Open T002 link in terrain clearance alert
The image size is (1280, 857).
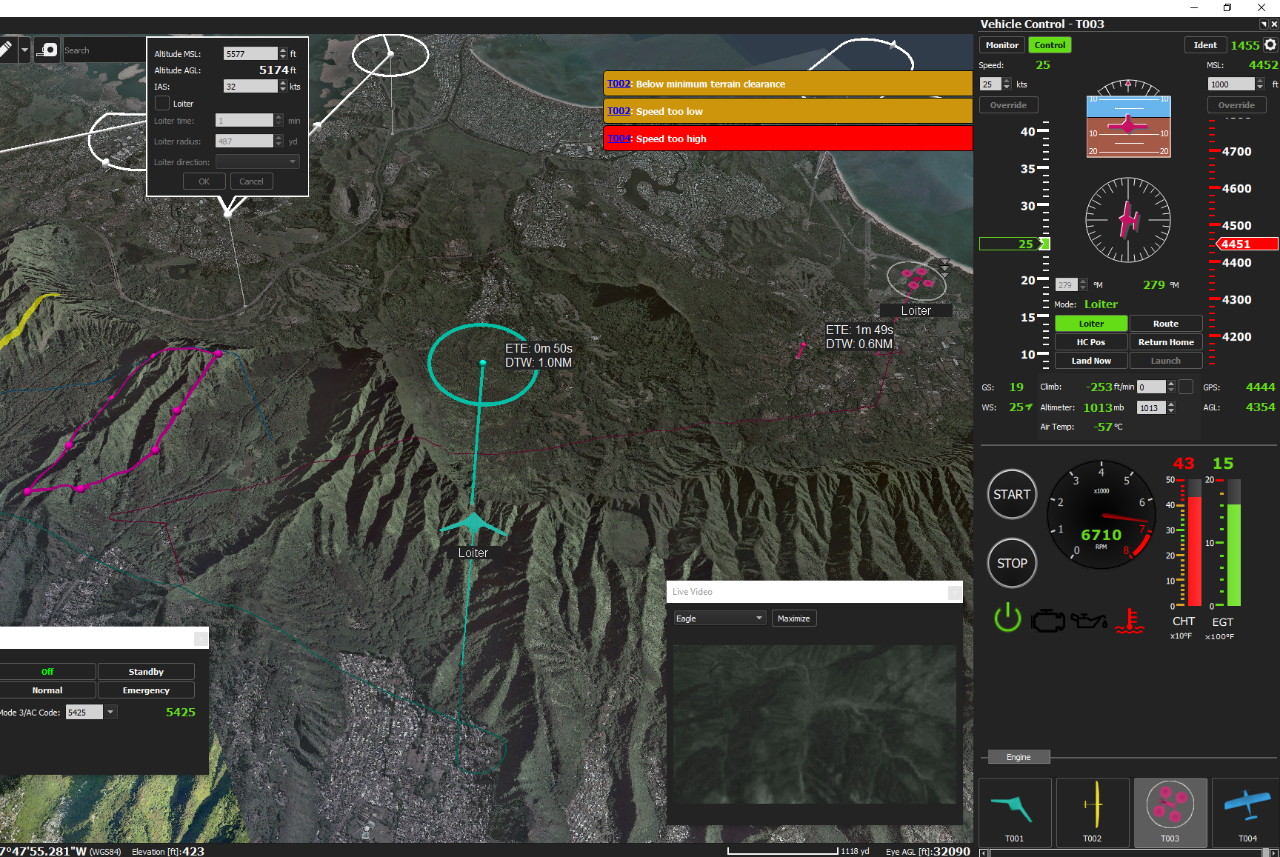point(618,84)
